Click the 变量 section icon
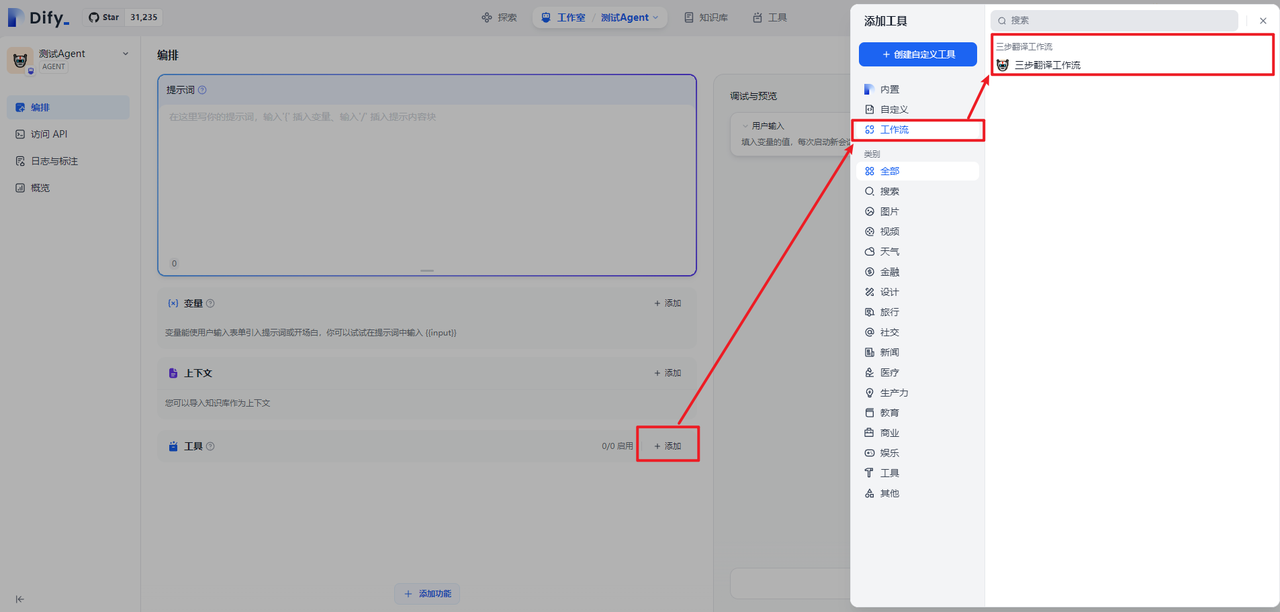The height and width of the screenshot is (612, 1280). [x=173, y=303]
